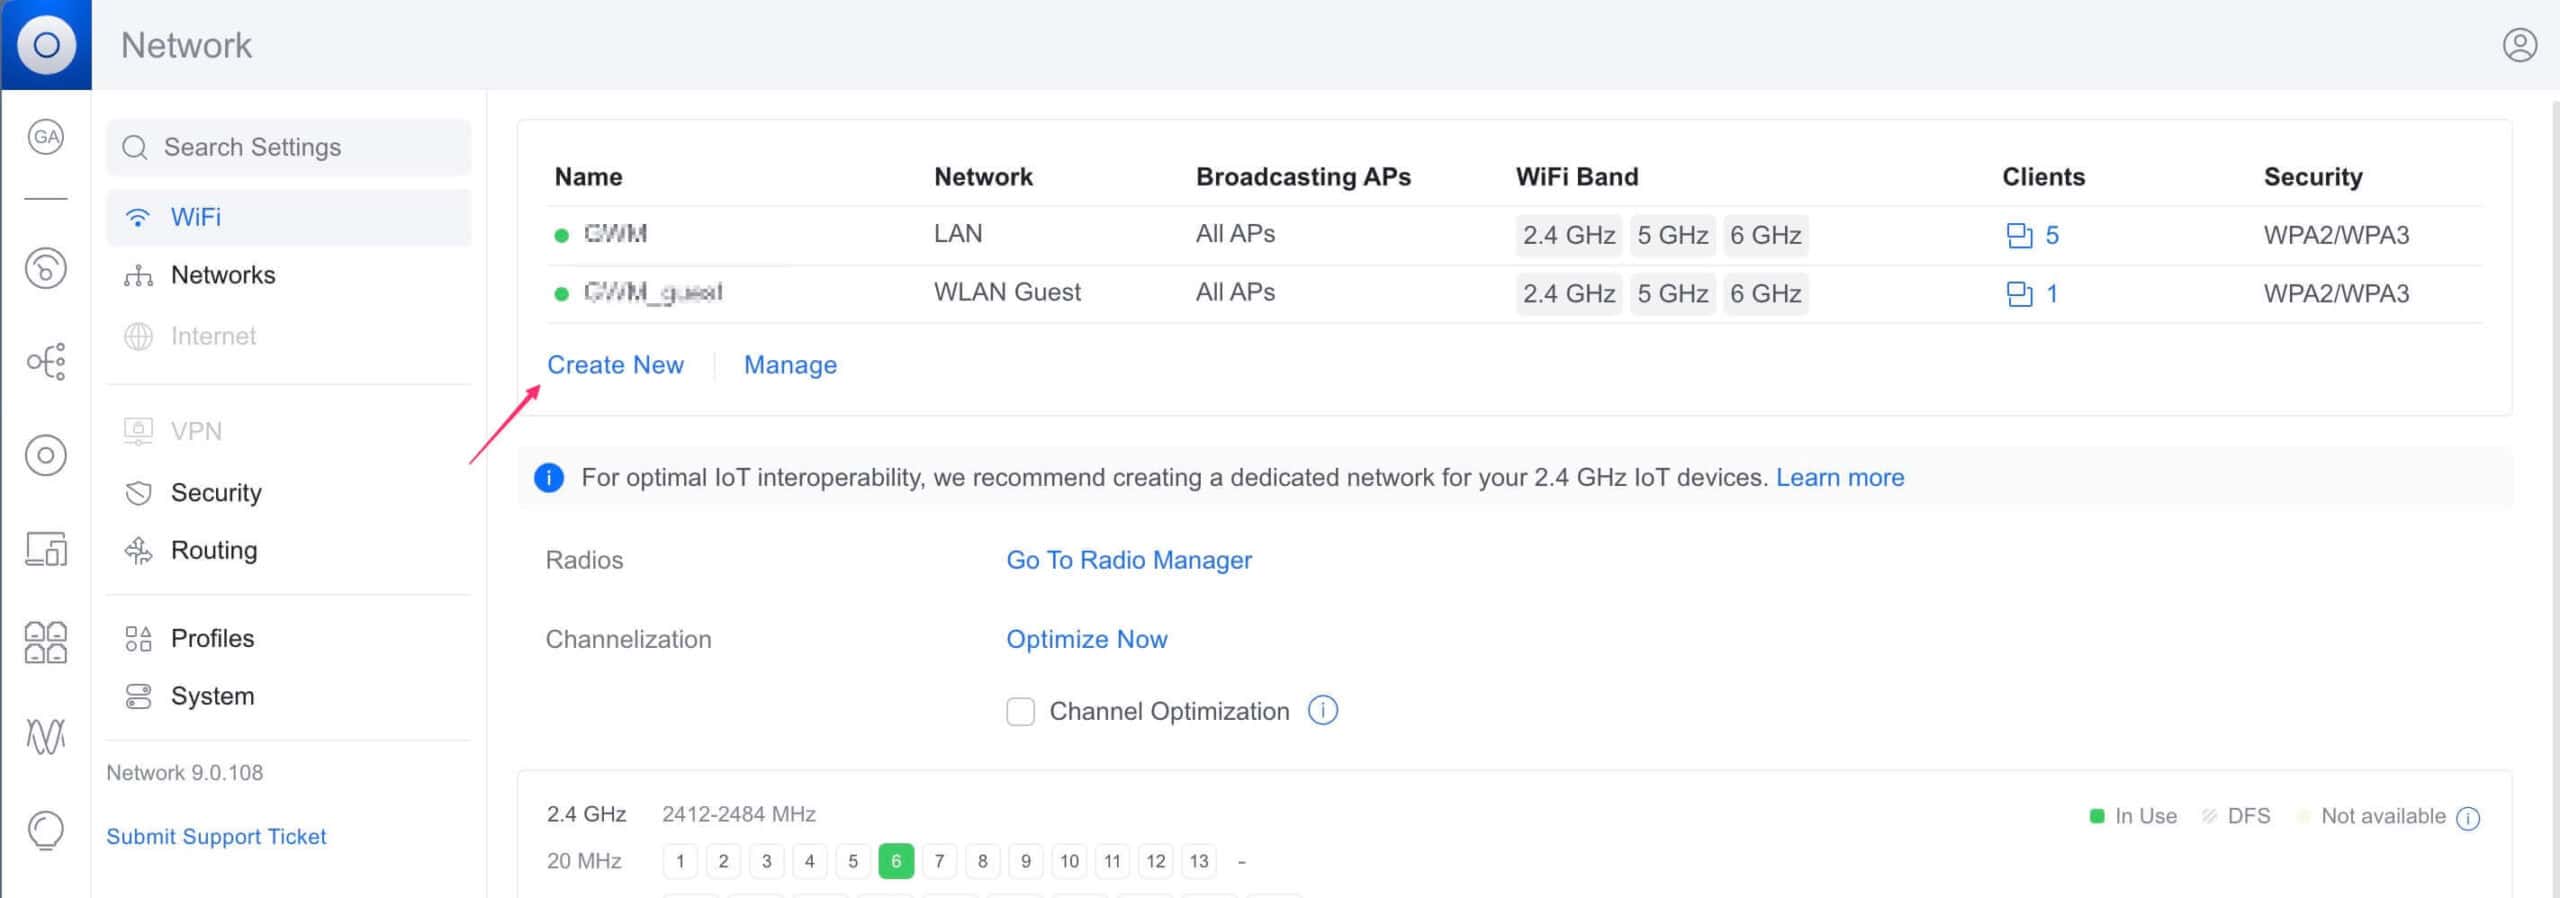Select 2.4 GHz channel 13 box
Viewport: 2560px width, 898px height.
point(1199,861)
